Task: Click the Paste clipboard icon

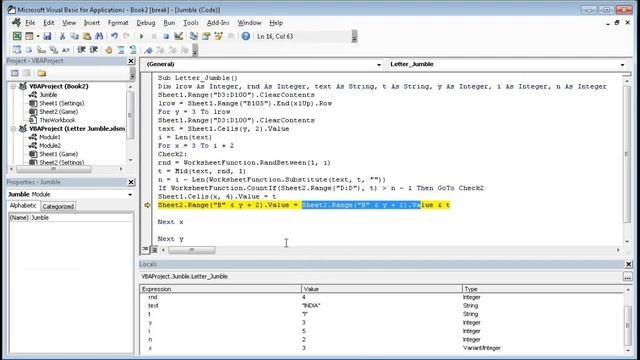Action: pyautogui.click(x=87, y=36)
